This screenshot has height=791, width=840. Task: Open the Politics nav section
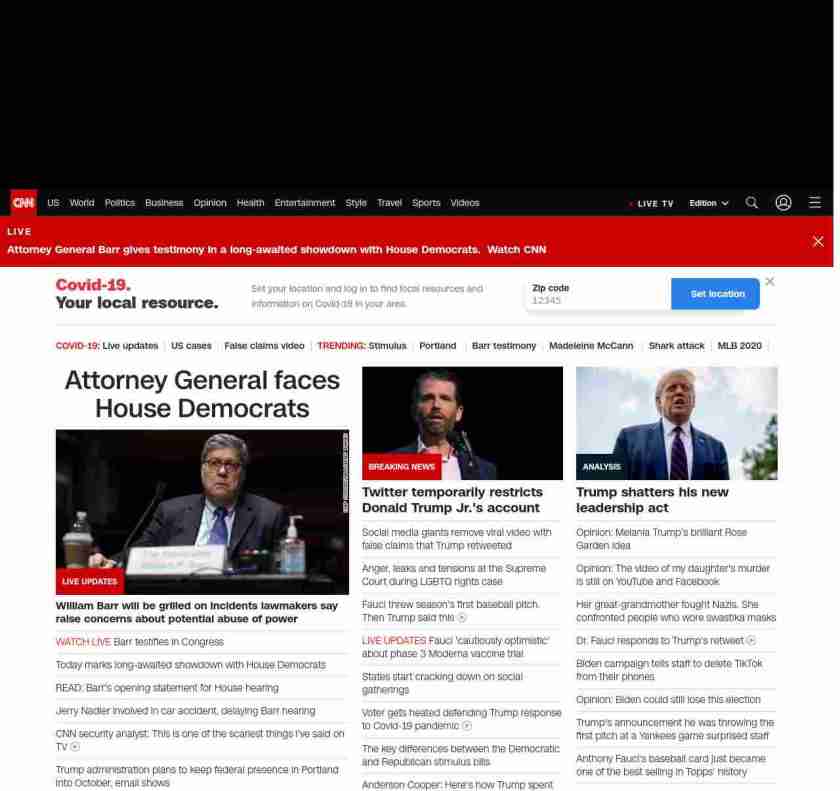[119, 203]
